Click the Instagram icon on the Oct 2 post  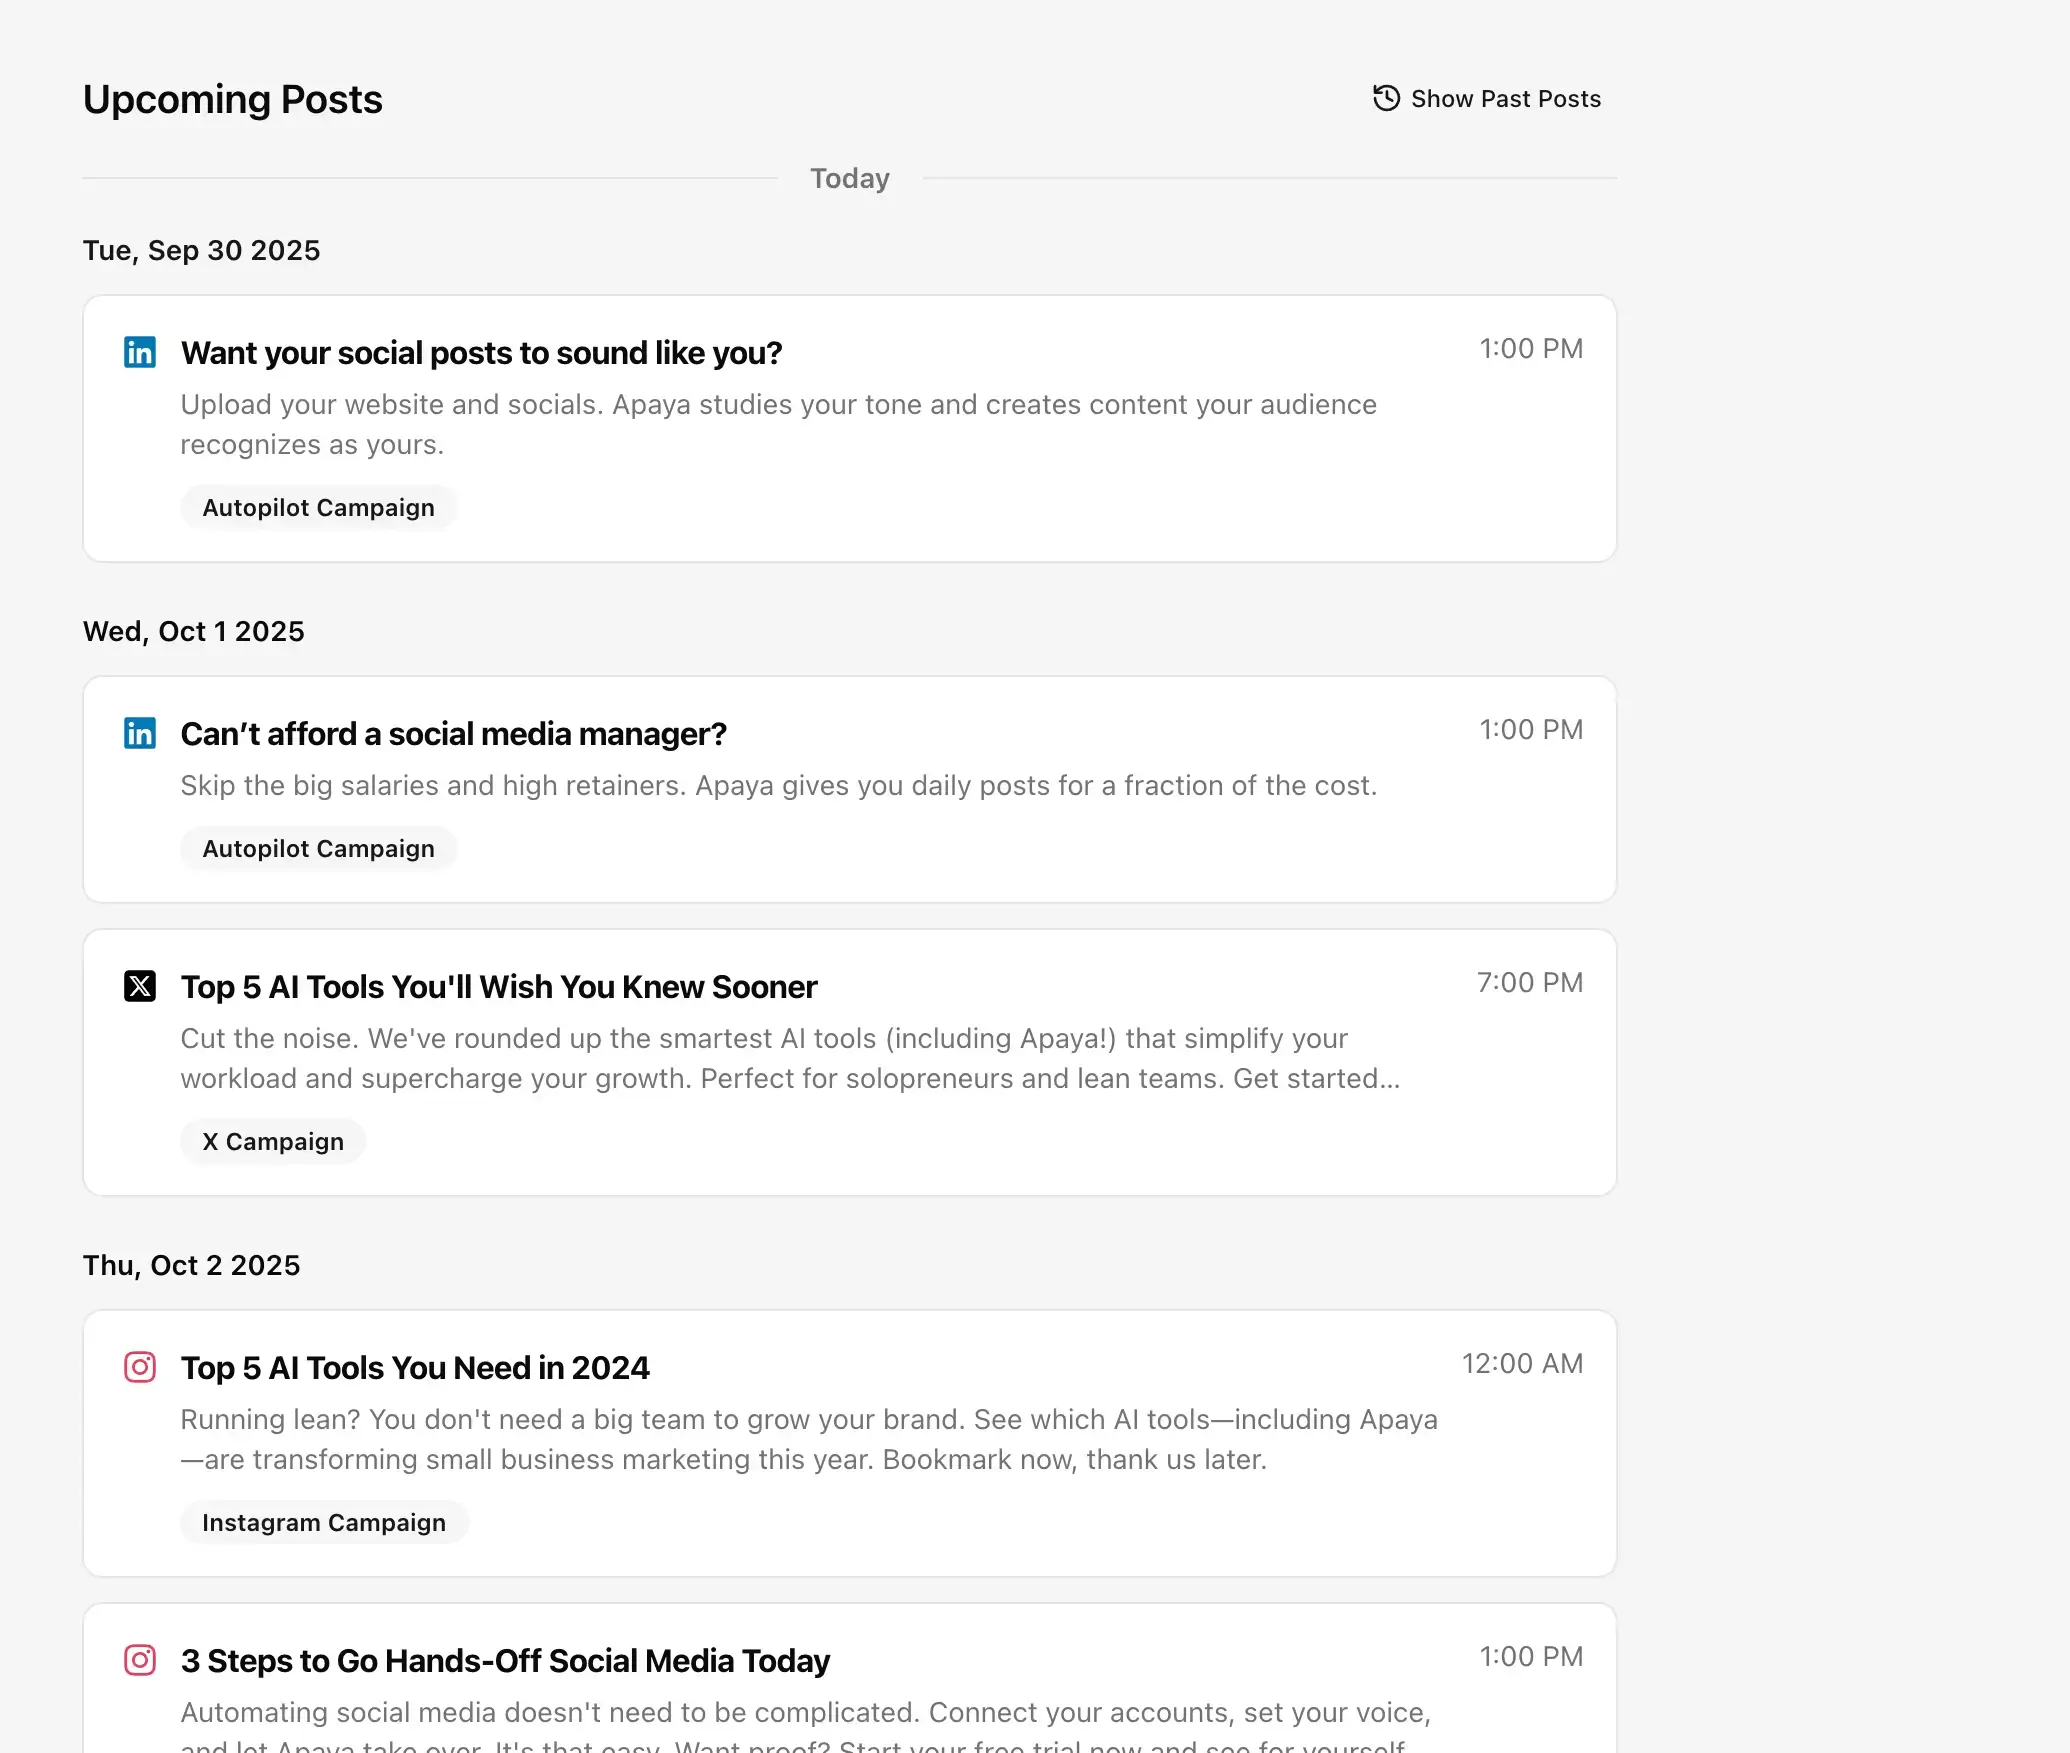coord(140,1367)
